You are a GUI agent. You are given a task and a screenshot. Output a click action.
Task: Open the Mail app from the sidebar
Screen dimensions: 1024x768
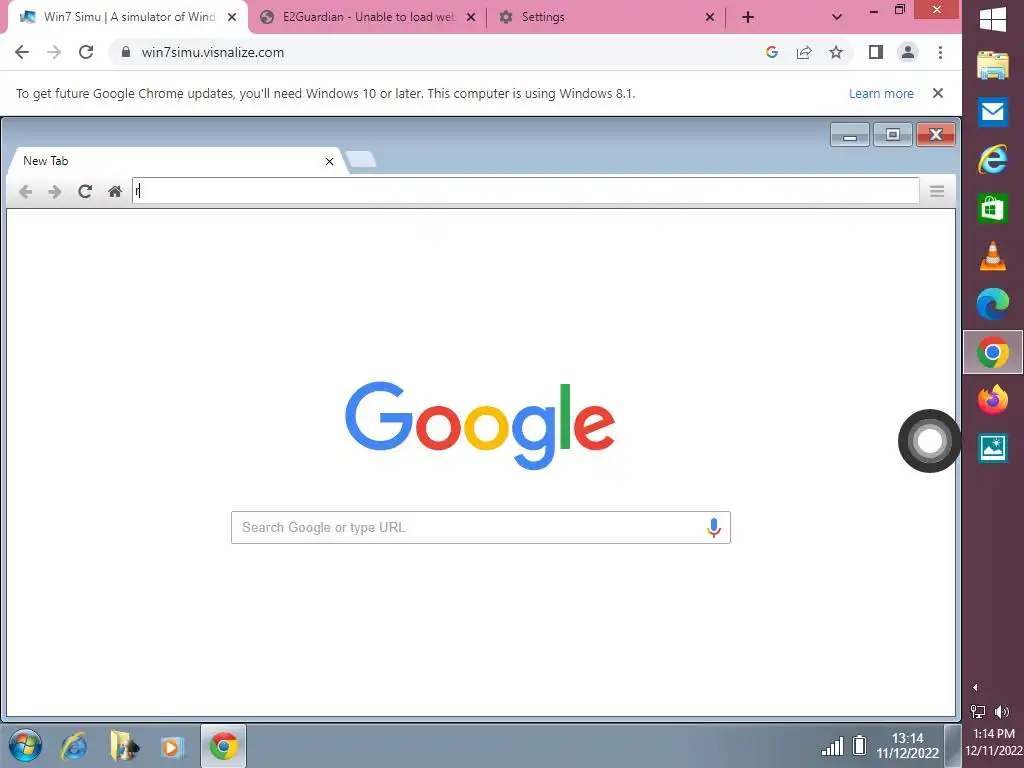(993, 112)
